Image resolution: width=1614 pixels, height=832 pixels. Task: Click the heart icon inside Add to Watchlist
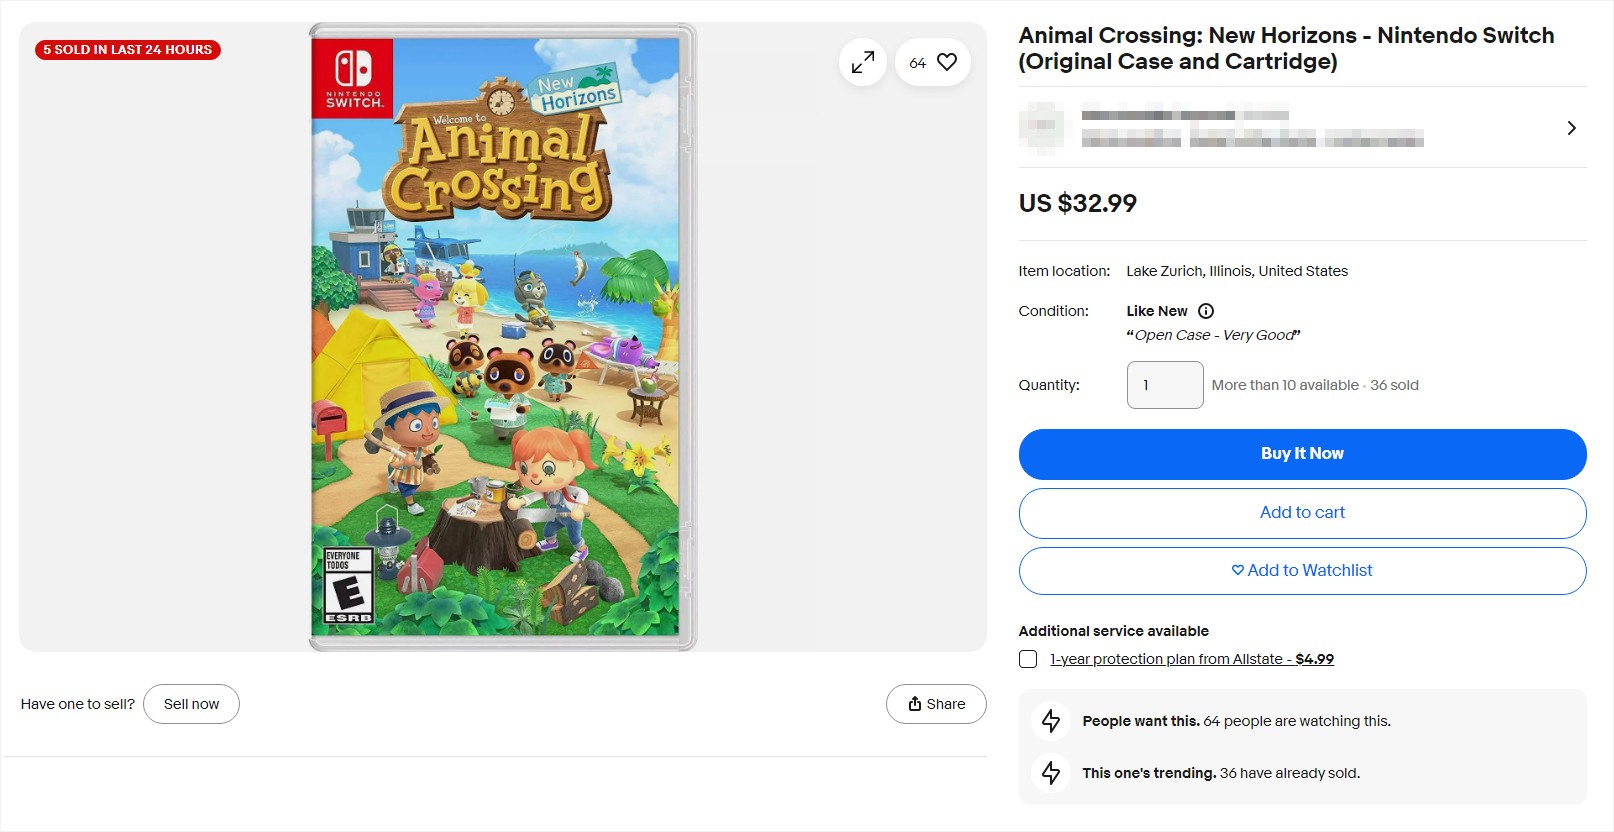point(1238,570)
